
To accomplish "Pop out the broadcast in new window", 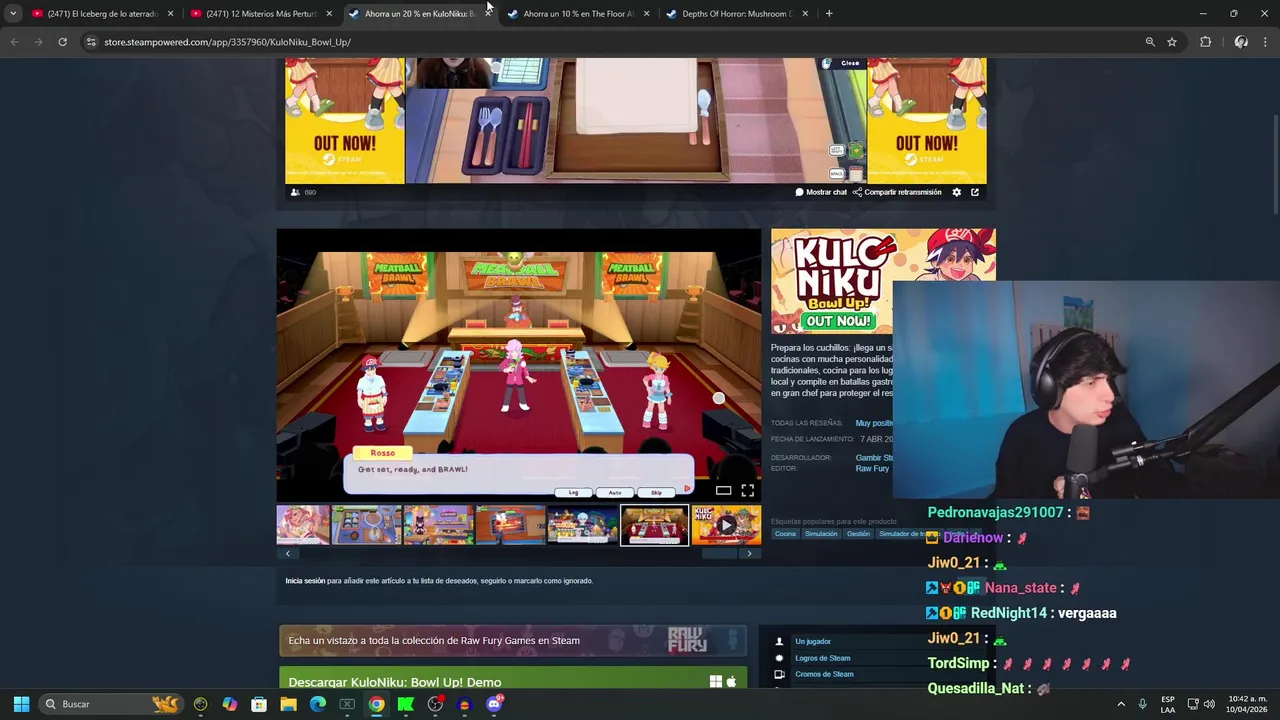I will tap(975, 192).
